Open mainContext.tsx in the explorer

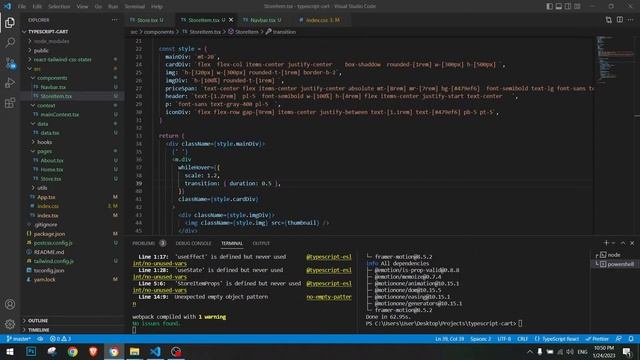tap(60, 114)
